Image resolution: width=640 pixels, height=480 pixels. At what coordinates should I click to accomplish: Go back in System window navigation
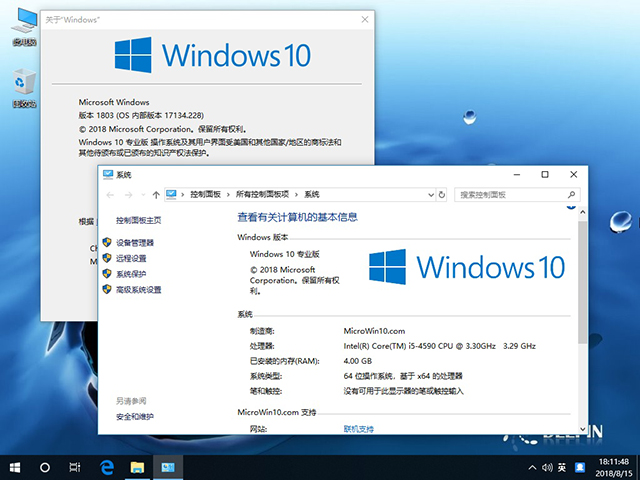coord(110,195)
